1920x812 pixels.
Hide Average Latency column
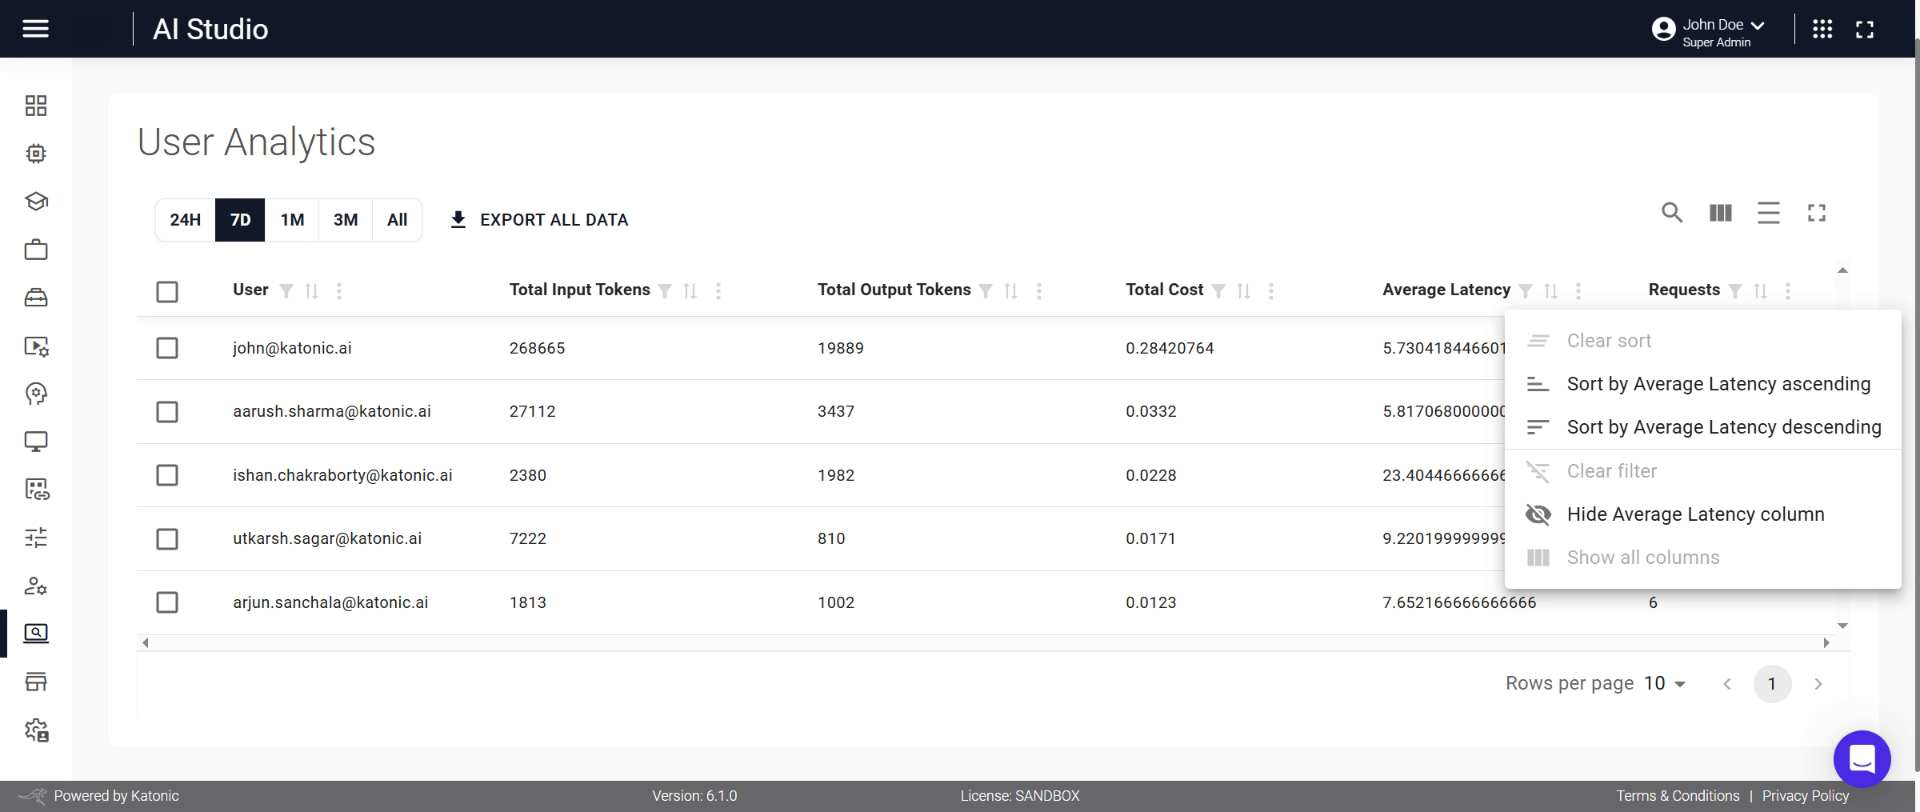[1702, 514]
